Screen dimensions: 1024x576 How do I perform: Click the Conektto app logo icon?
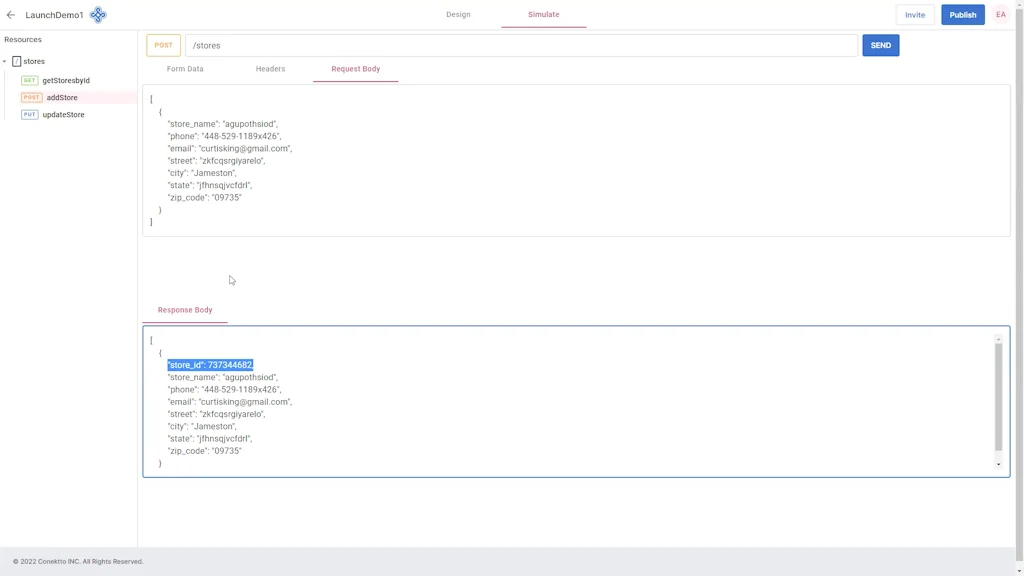[x=97, y=14]
